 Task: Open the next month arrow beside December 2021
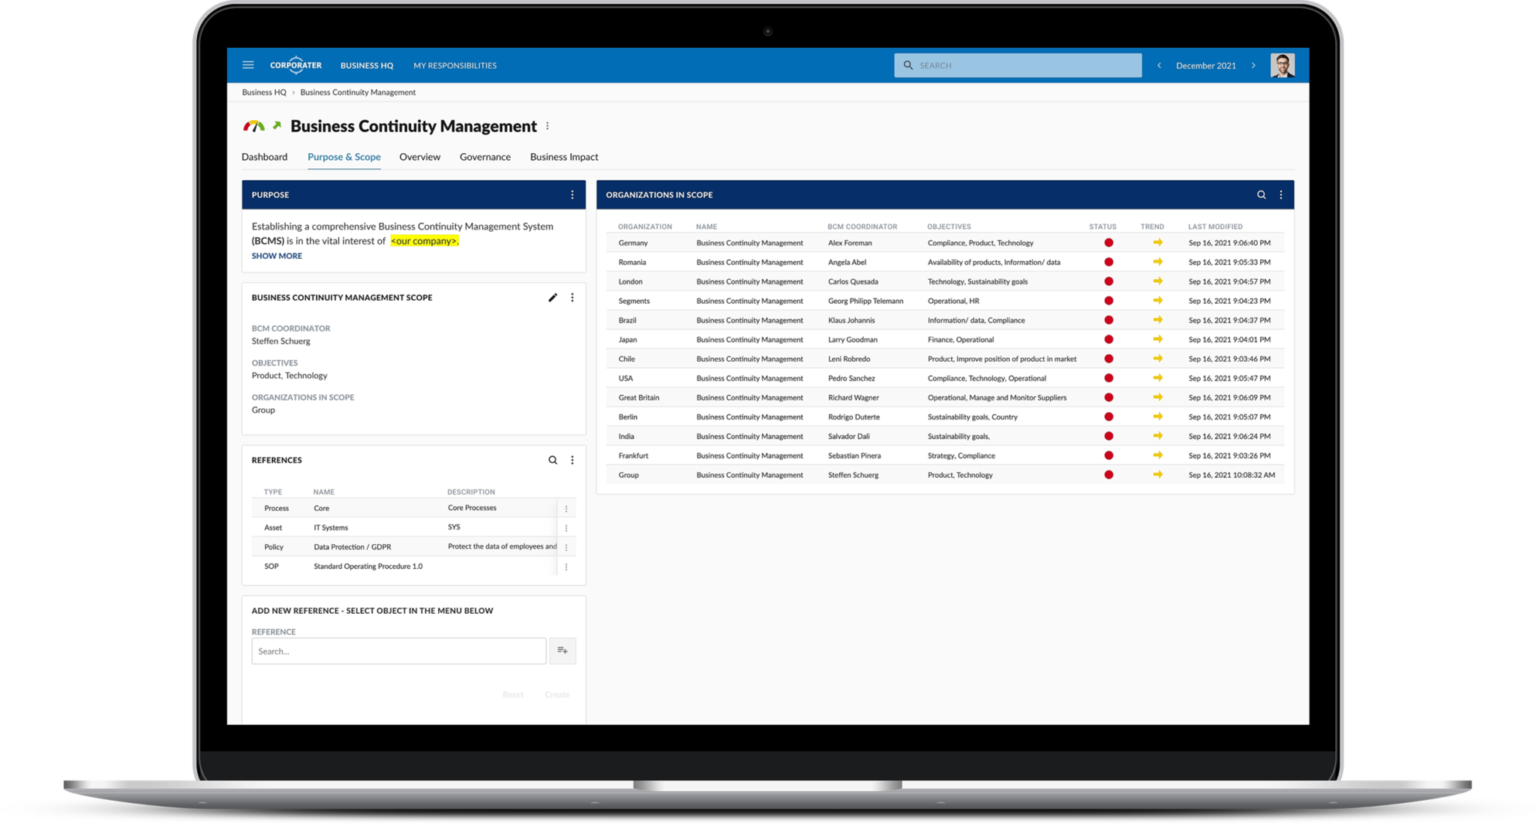pyautogui.click(x=1253, y=64)
